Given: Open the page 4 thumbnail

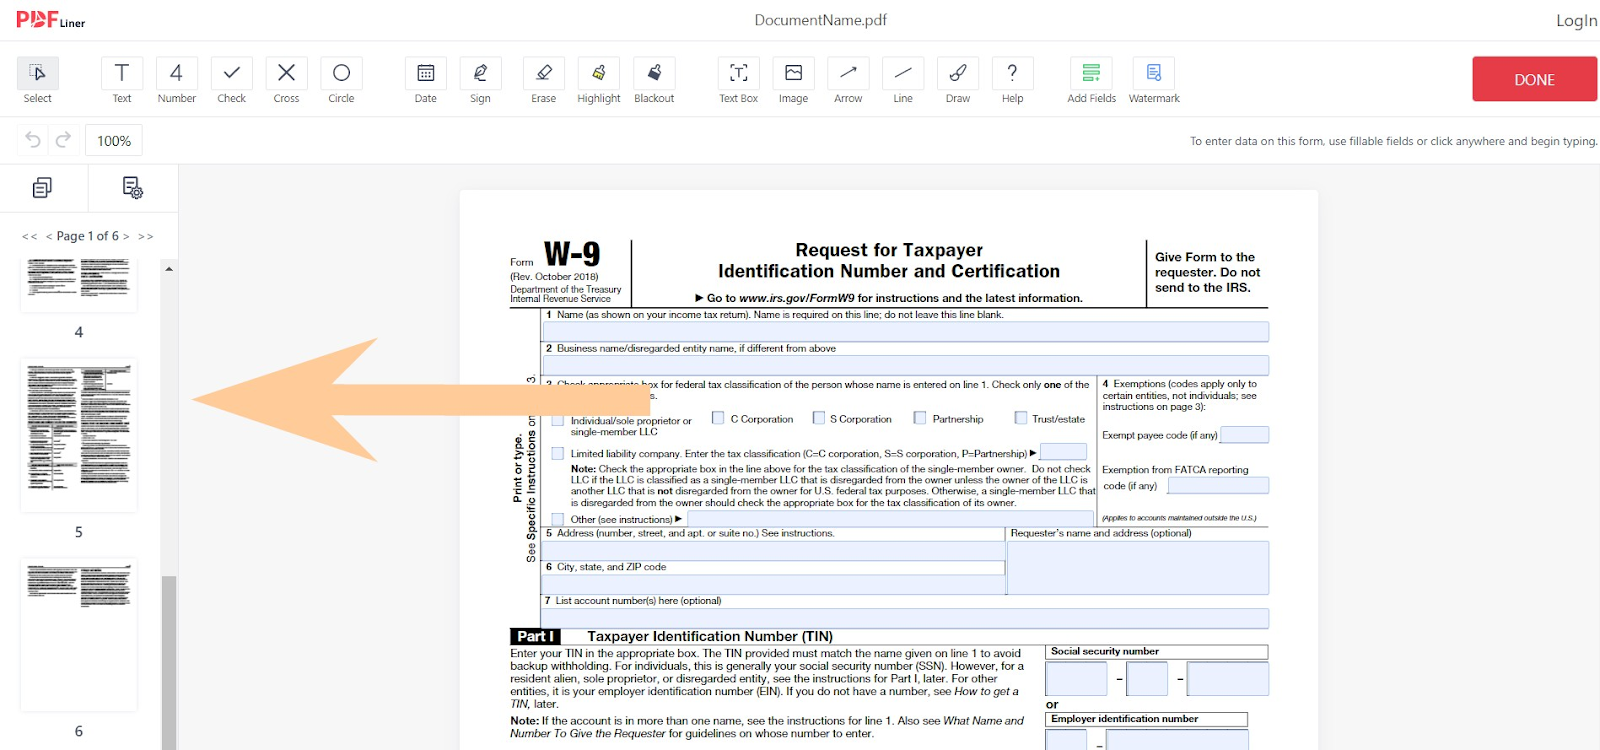Looking at the screenshot, I should pos(79,285).
